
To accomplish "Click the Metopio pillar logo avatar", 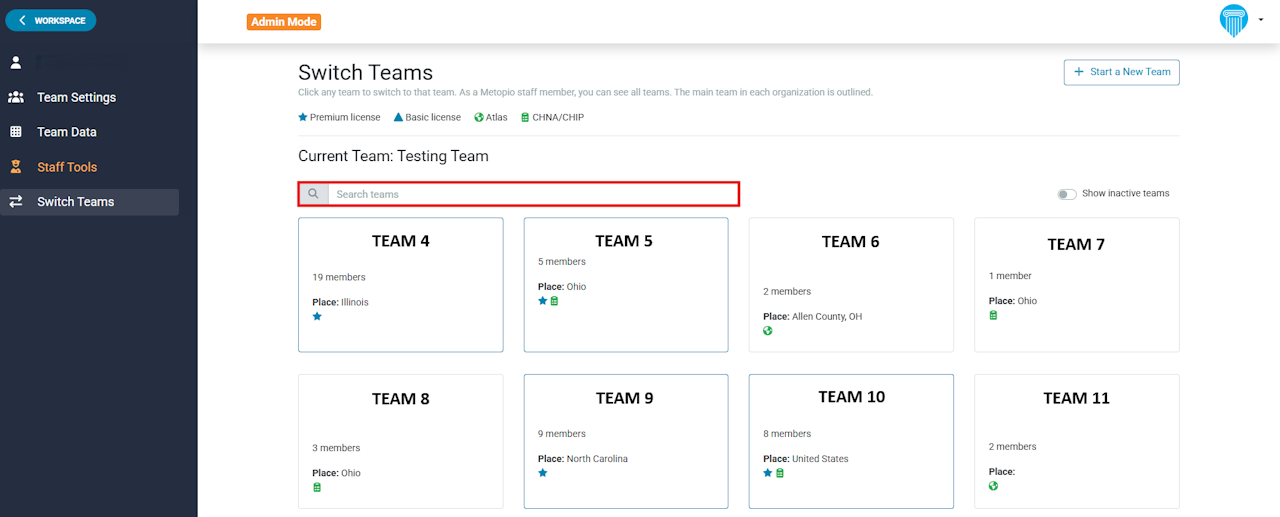I will coord(1233,20).
